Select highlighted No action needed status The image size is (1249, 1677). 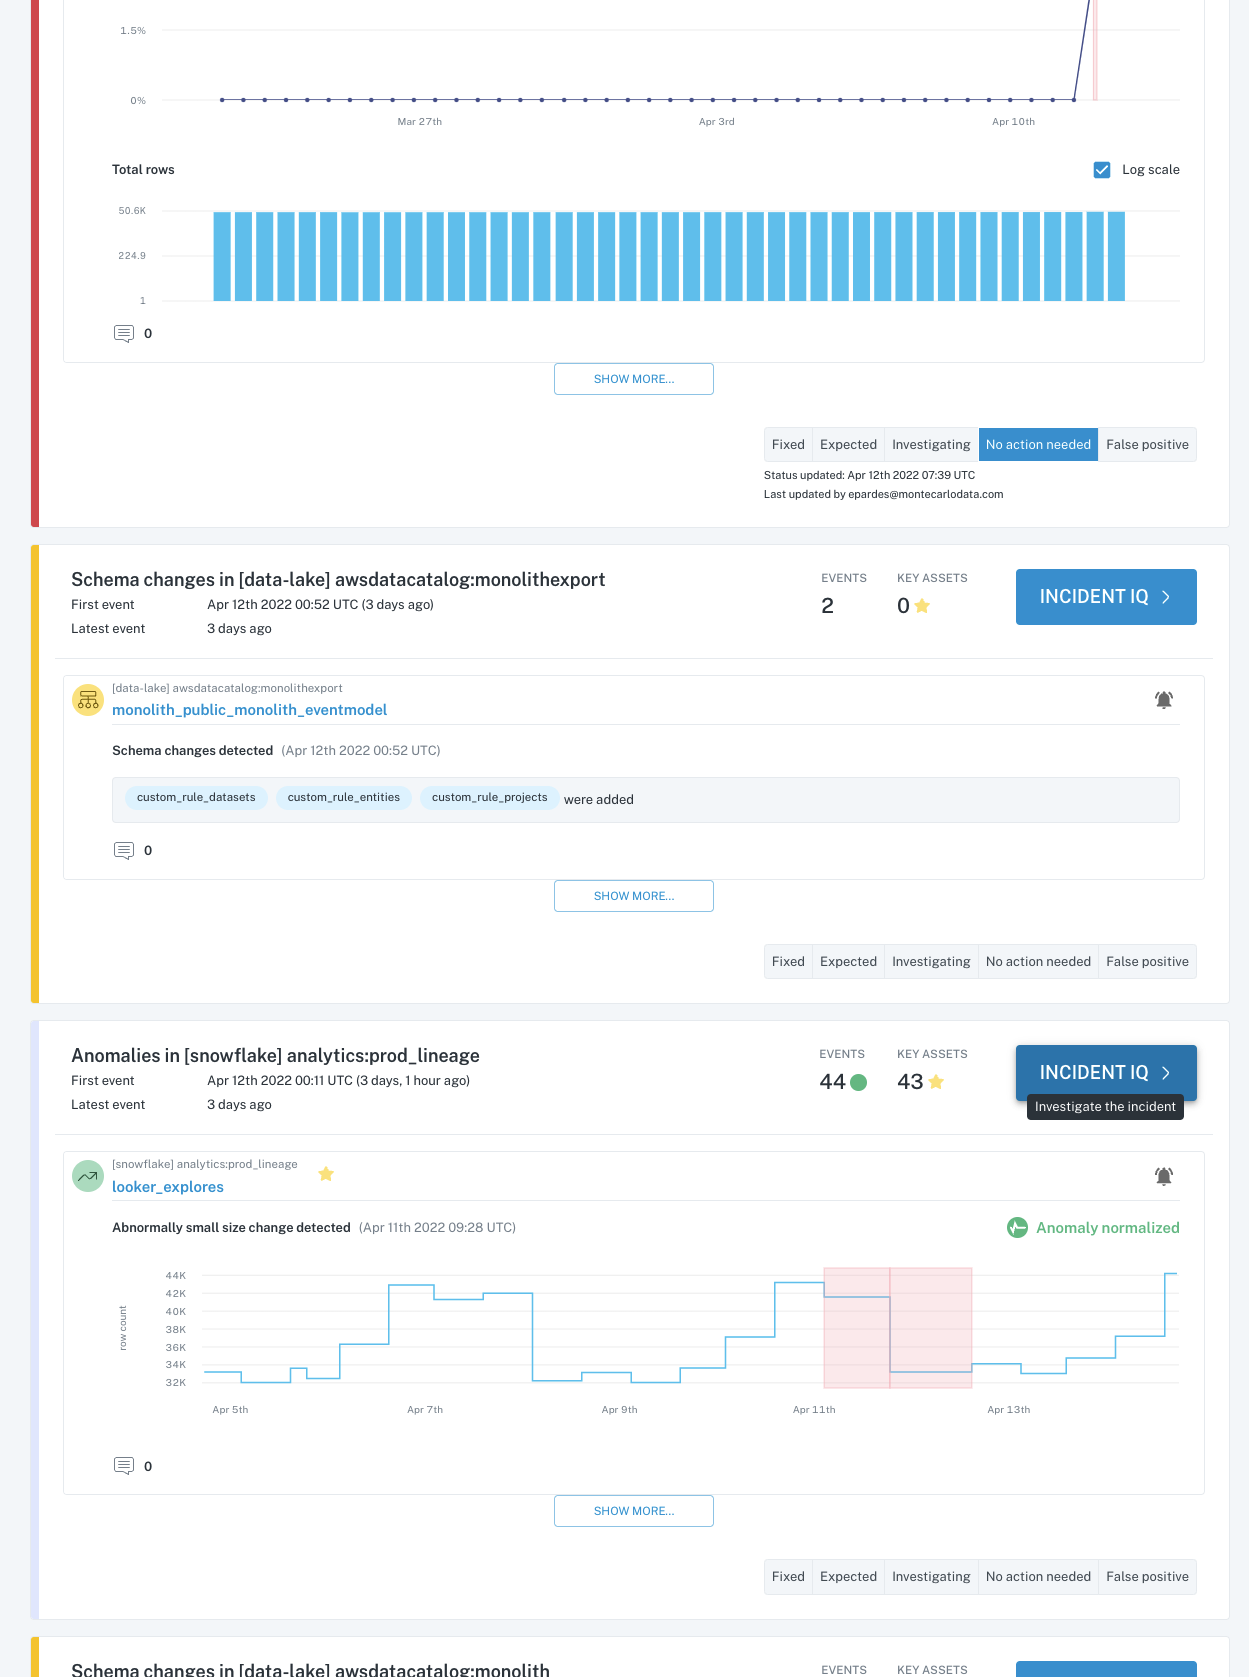click(1038, 445)
